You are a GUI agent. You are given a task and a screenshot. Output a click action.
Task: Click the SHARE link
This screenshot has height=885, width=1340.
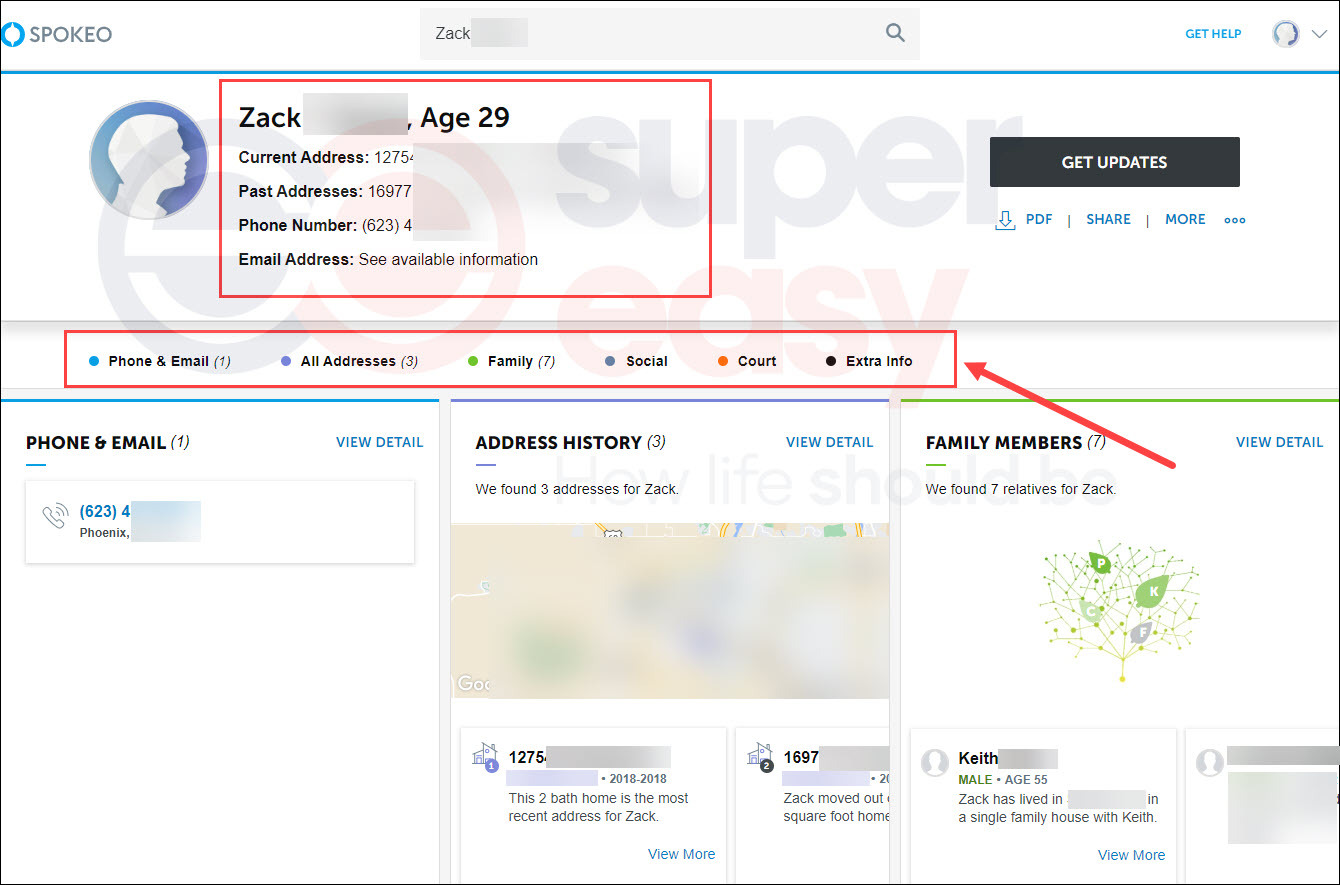coord(1108,219)
